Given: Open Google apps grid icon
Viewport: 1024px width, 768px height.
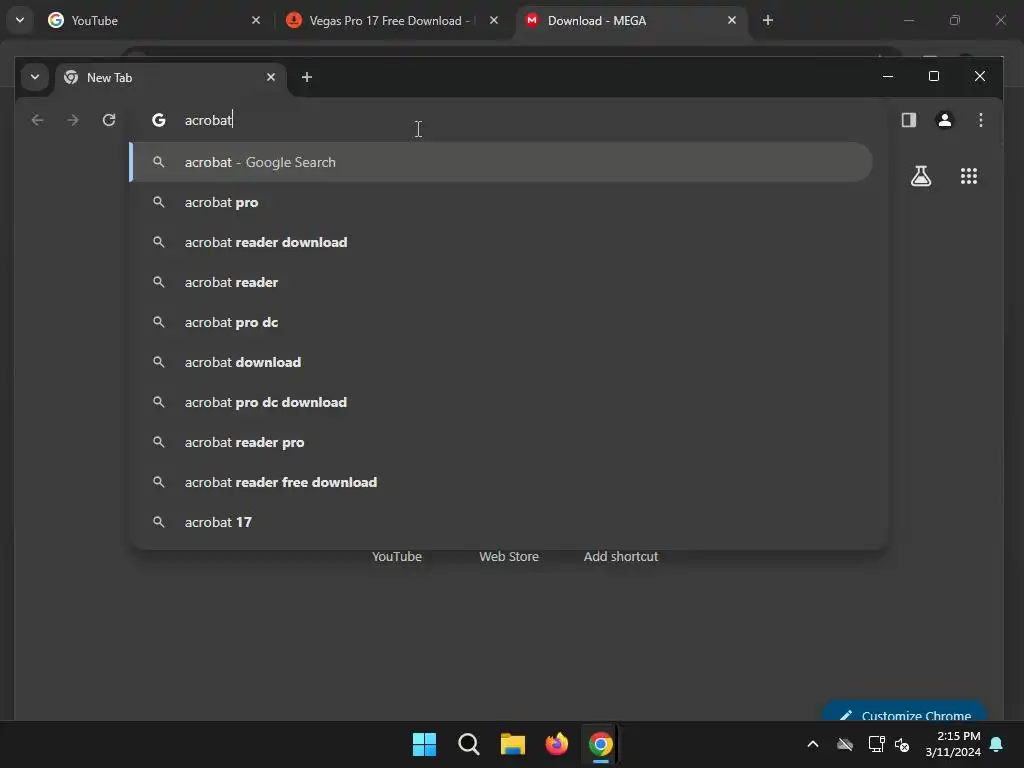Looking at the screenshot, I should [x=968, y=176].
